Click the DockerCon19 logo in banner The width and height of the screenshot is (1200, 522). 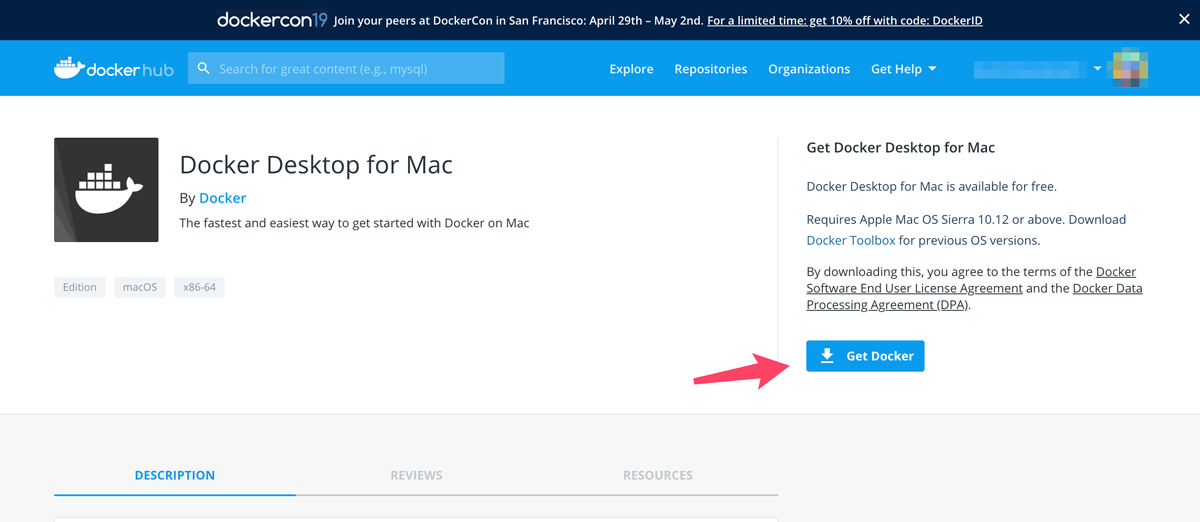coord(272,20)
